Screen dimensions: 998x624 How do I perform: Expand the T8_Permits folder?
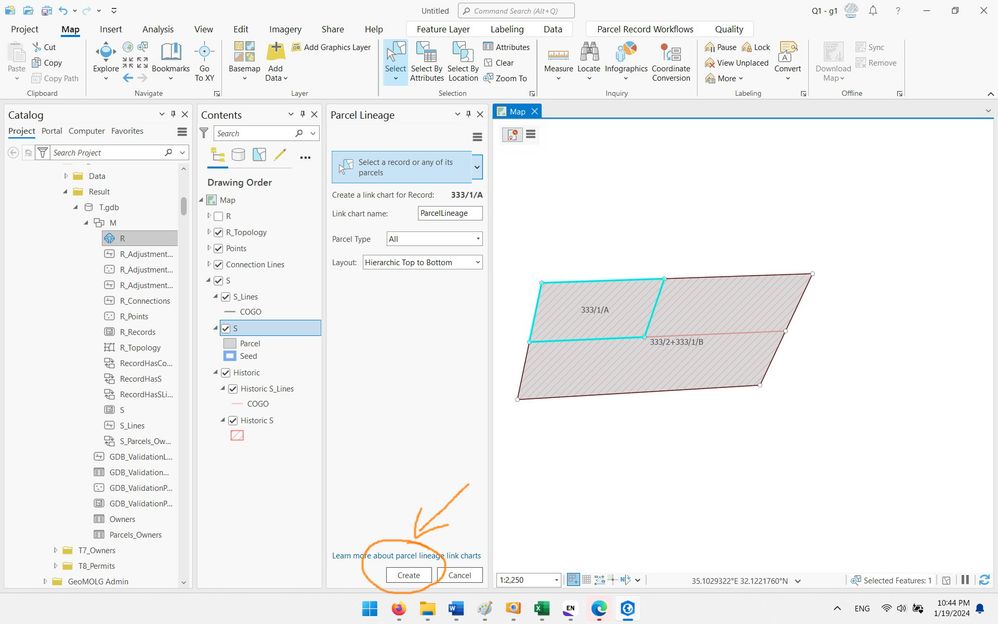(55, 566)
